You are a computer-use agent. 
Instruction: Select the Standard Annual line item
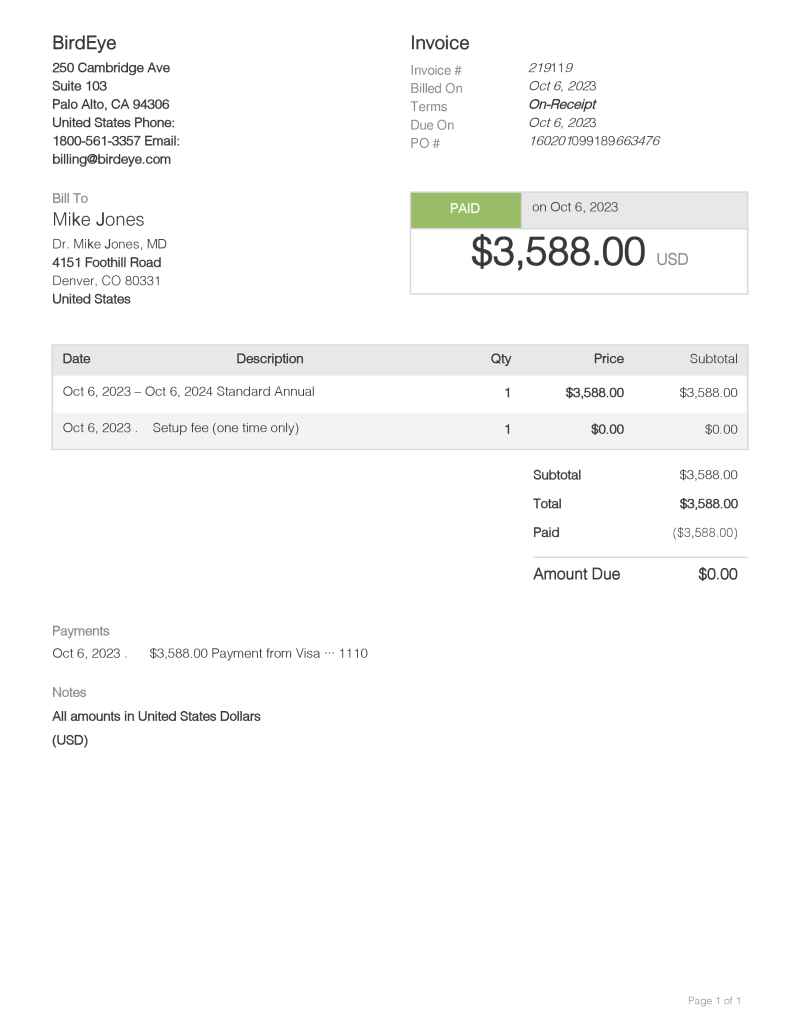[188, 392]
